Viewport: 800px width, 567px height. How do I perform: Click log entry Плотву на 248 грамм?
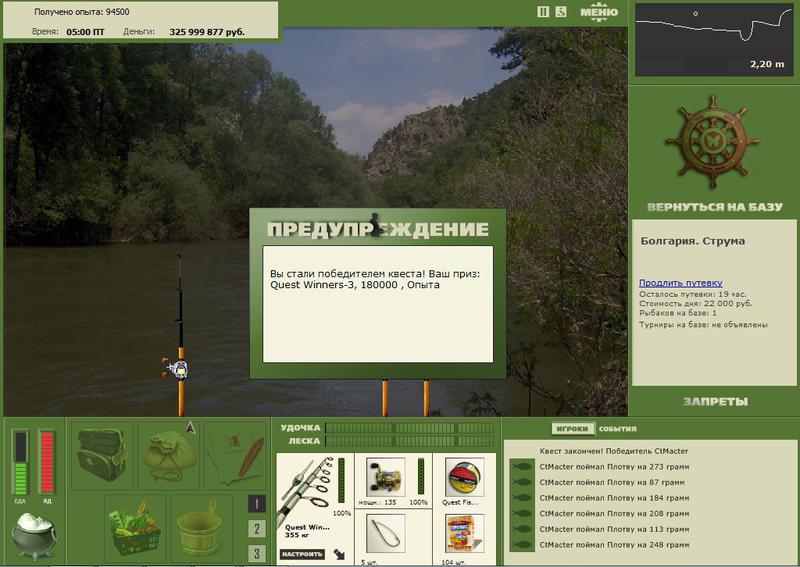[x=614, y=545]
